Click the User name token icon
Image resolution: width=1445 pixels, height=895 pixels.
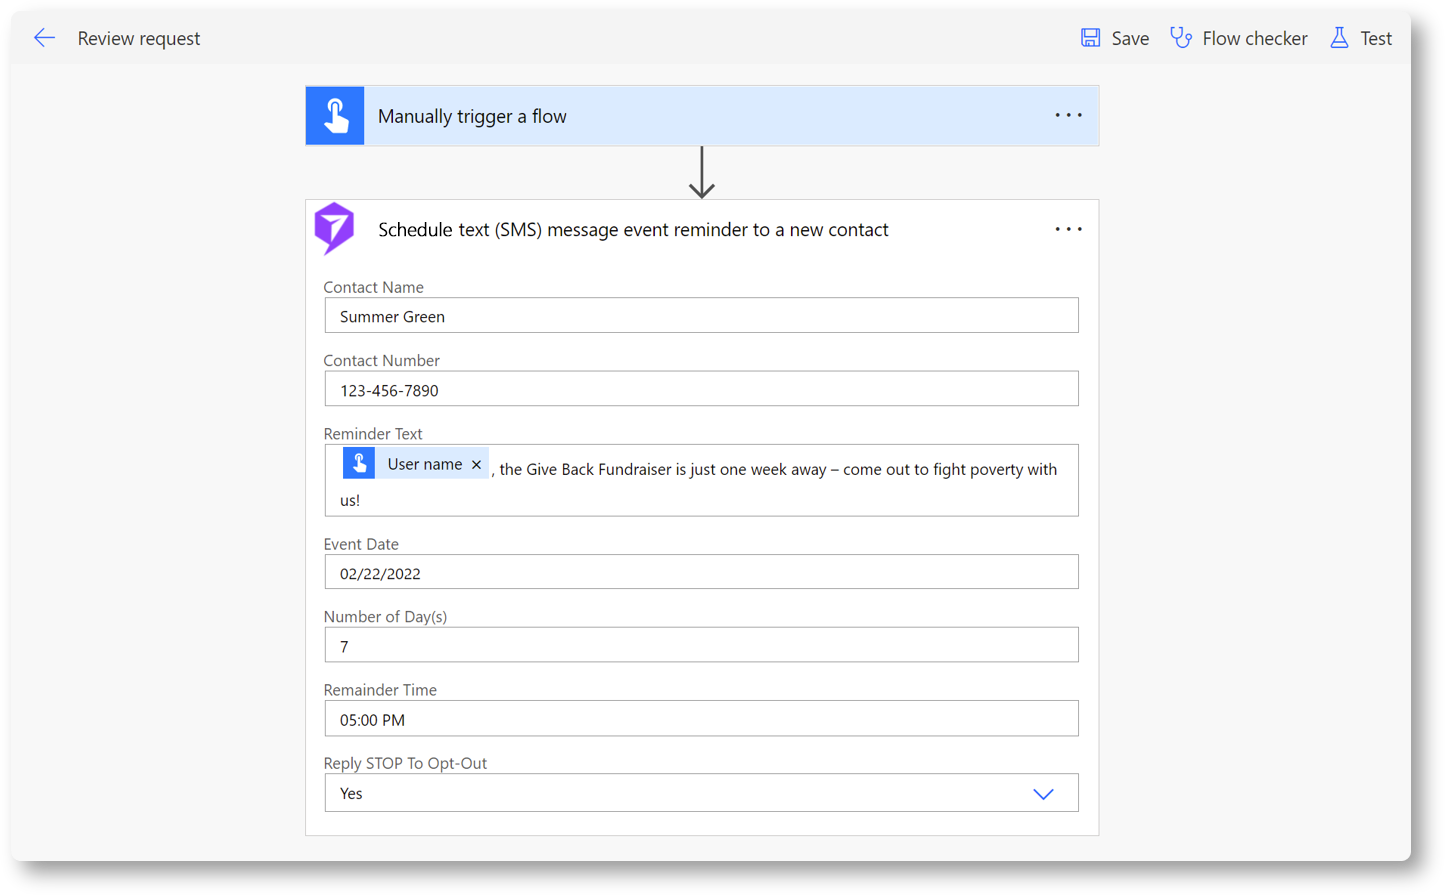[359, 463]
